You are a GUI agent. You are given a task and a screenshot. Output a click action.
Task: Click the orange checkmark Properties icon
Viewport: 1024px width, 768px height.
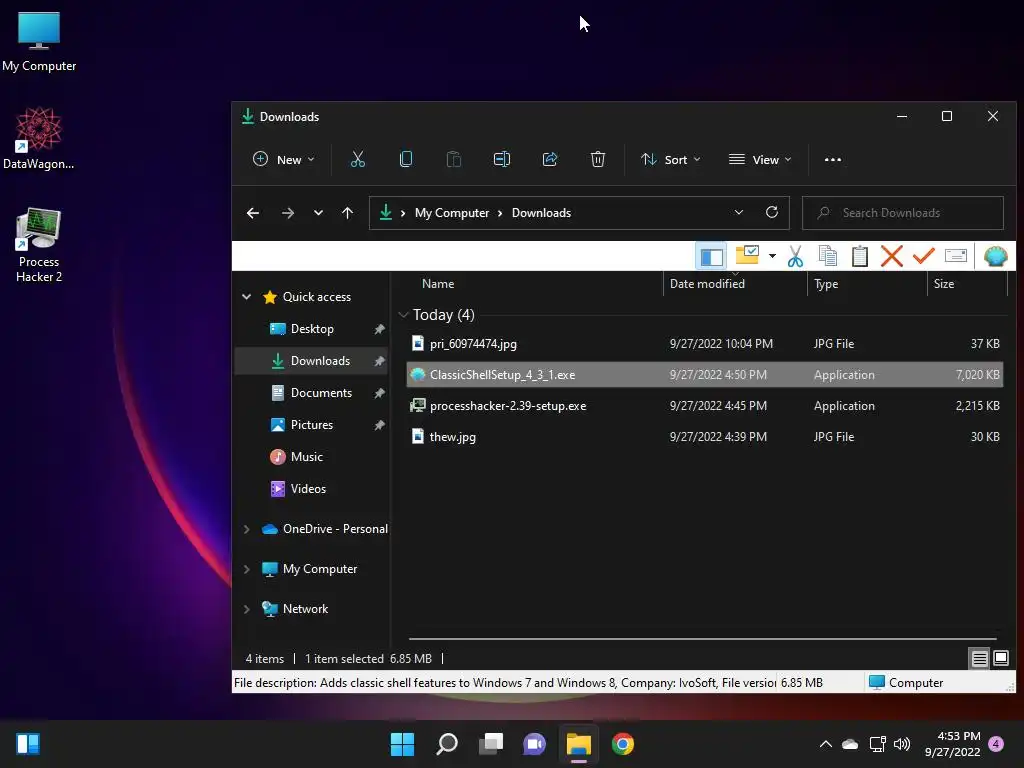pyautogui.click(x=923, y=255)
